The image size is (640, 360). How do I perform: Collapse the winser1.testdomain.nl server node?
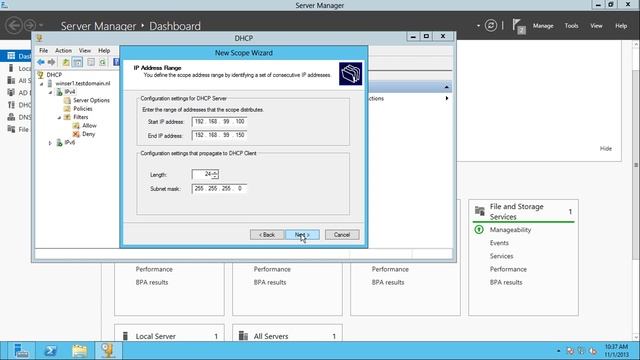42,84
